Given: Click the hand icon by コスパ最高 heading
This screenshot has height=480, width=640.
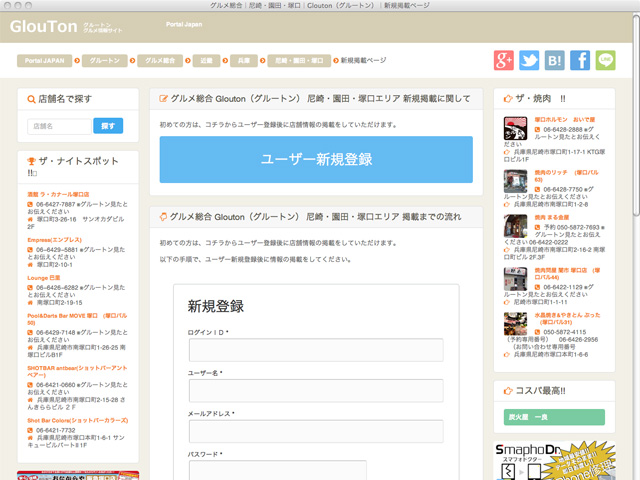Looking at the screenshot, I should [508, 391].
